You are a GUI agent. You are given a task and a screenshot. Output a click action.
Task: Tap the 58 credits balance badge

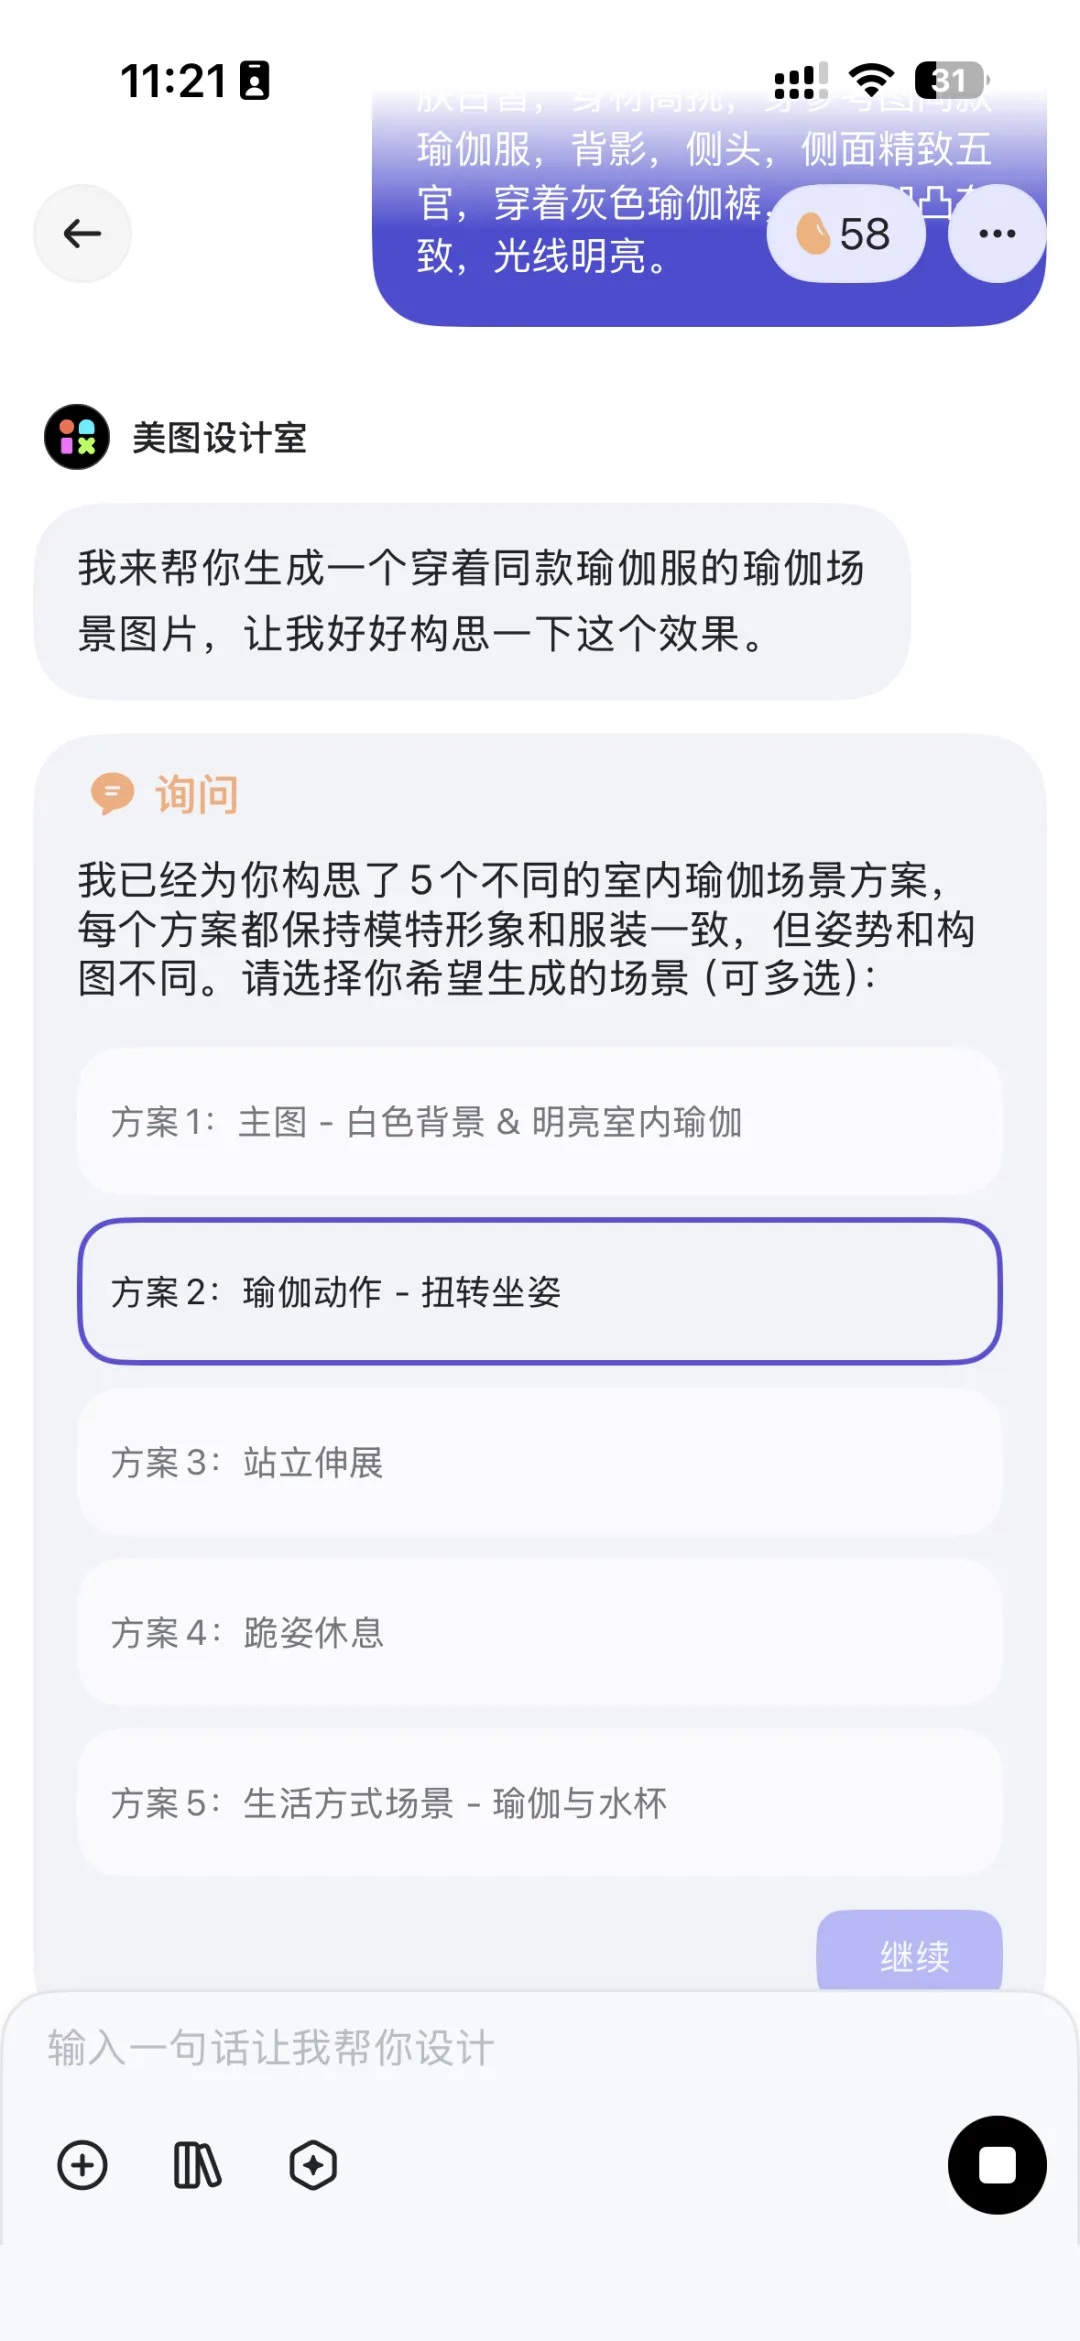(845, 234)
